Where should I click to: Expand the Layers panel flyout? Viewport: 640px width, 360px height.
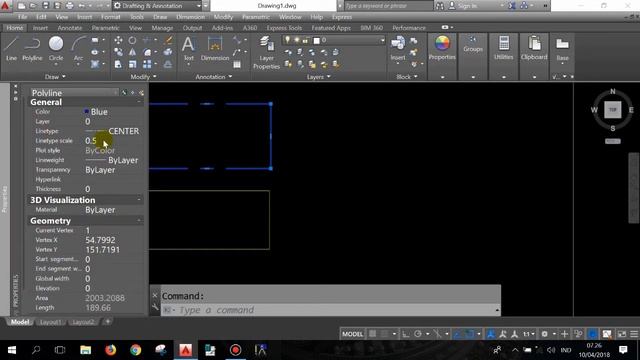(x=318, y=77)
